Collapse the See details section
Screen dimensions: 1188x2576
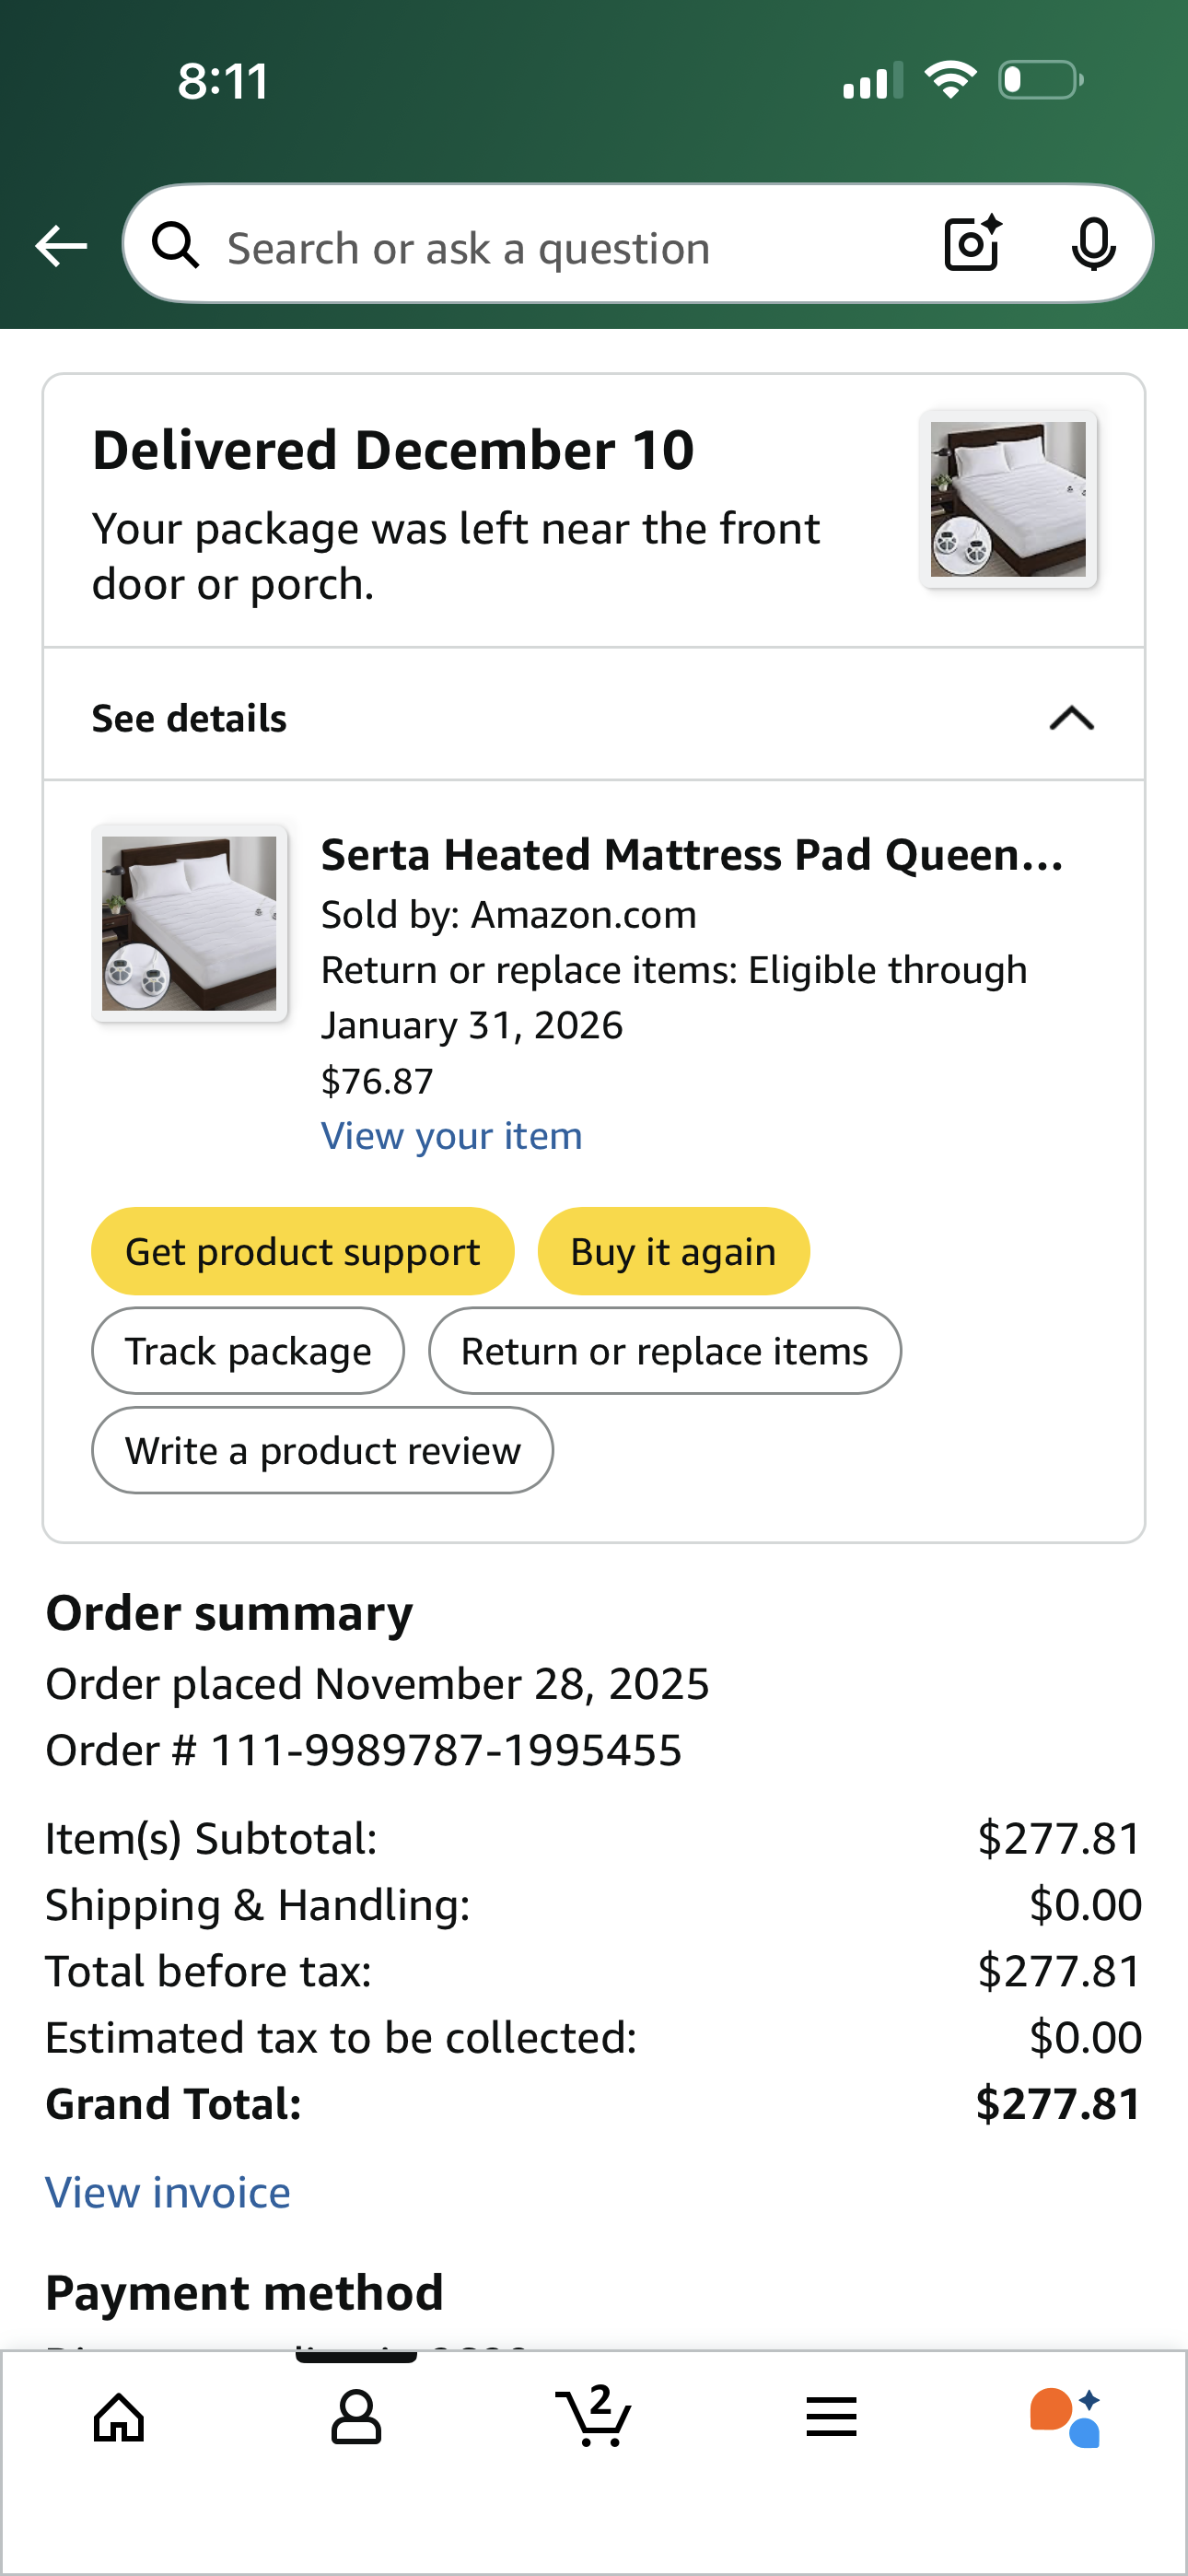click(x=594, y=718)
